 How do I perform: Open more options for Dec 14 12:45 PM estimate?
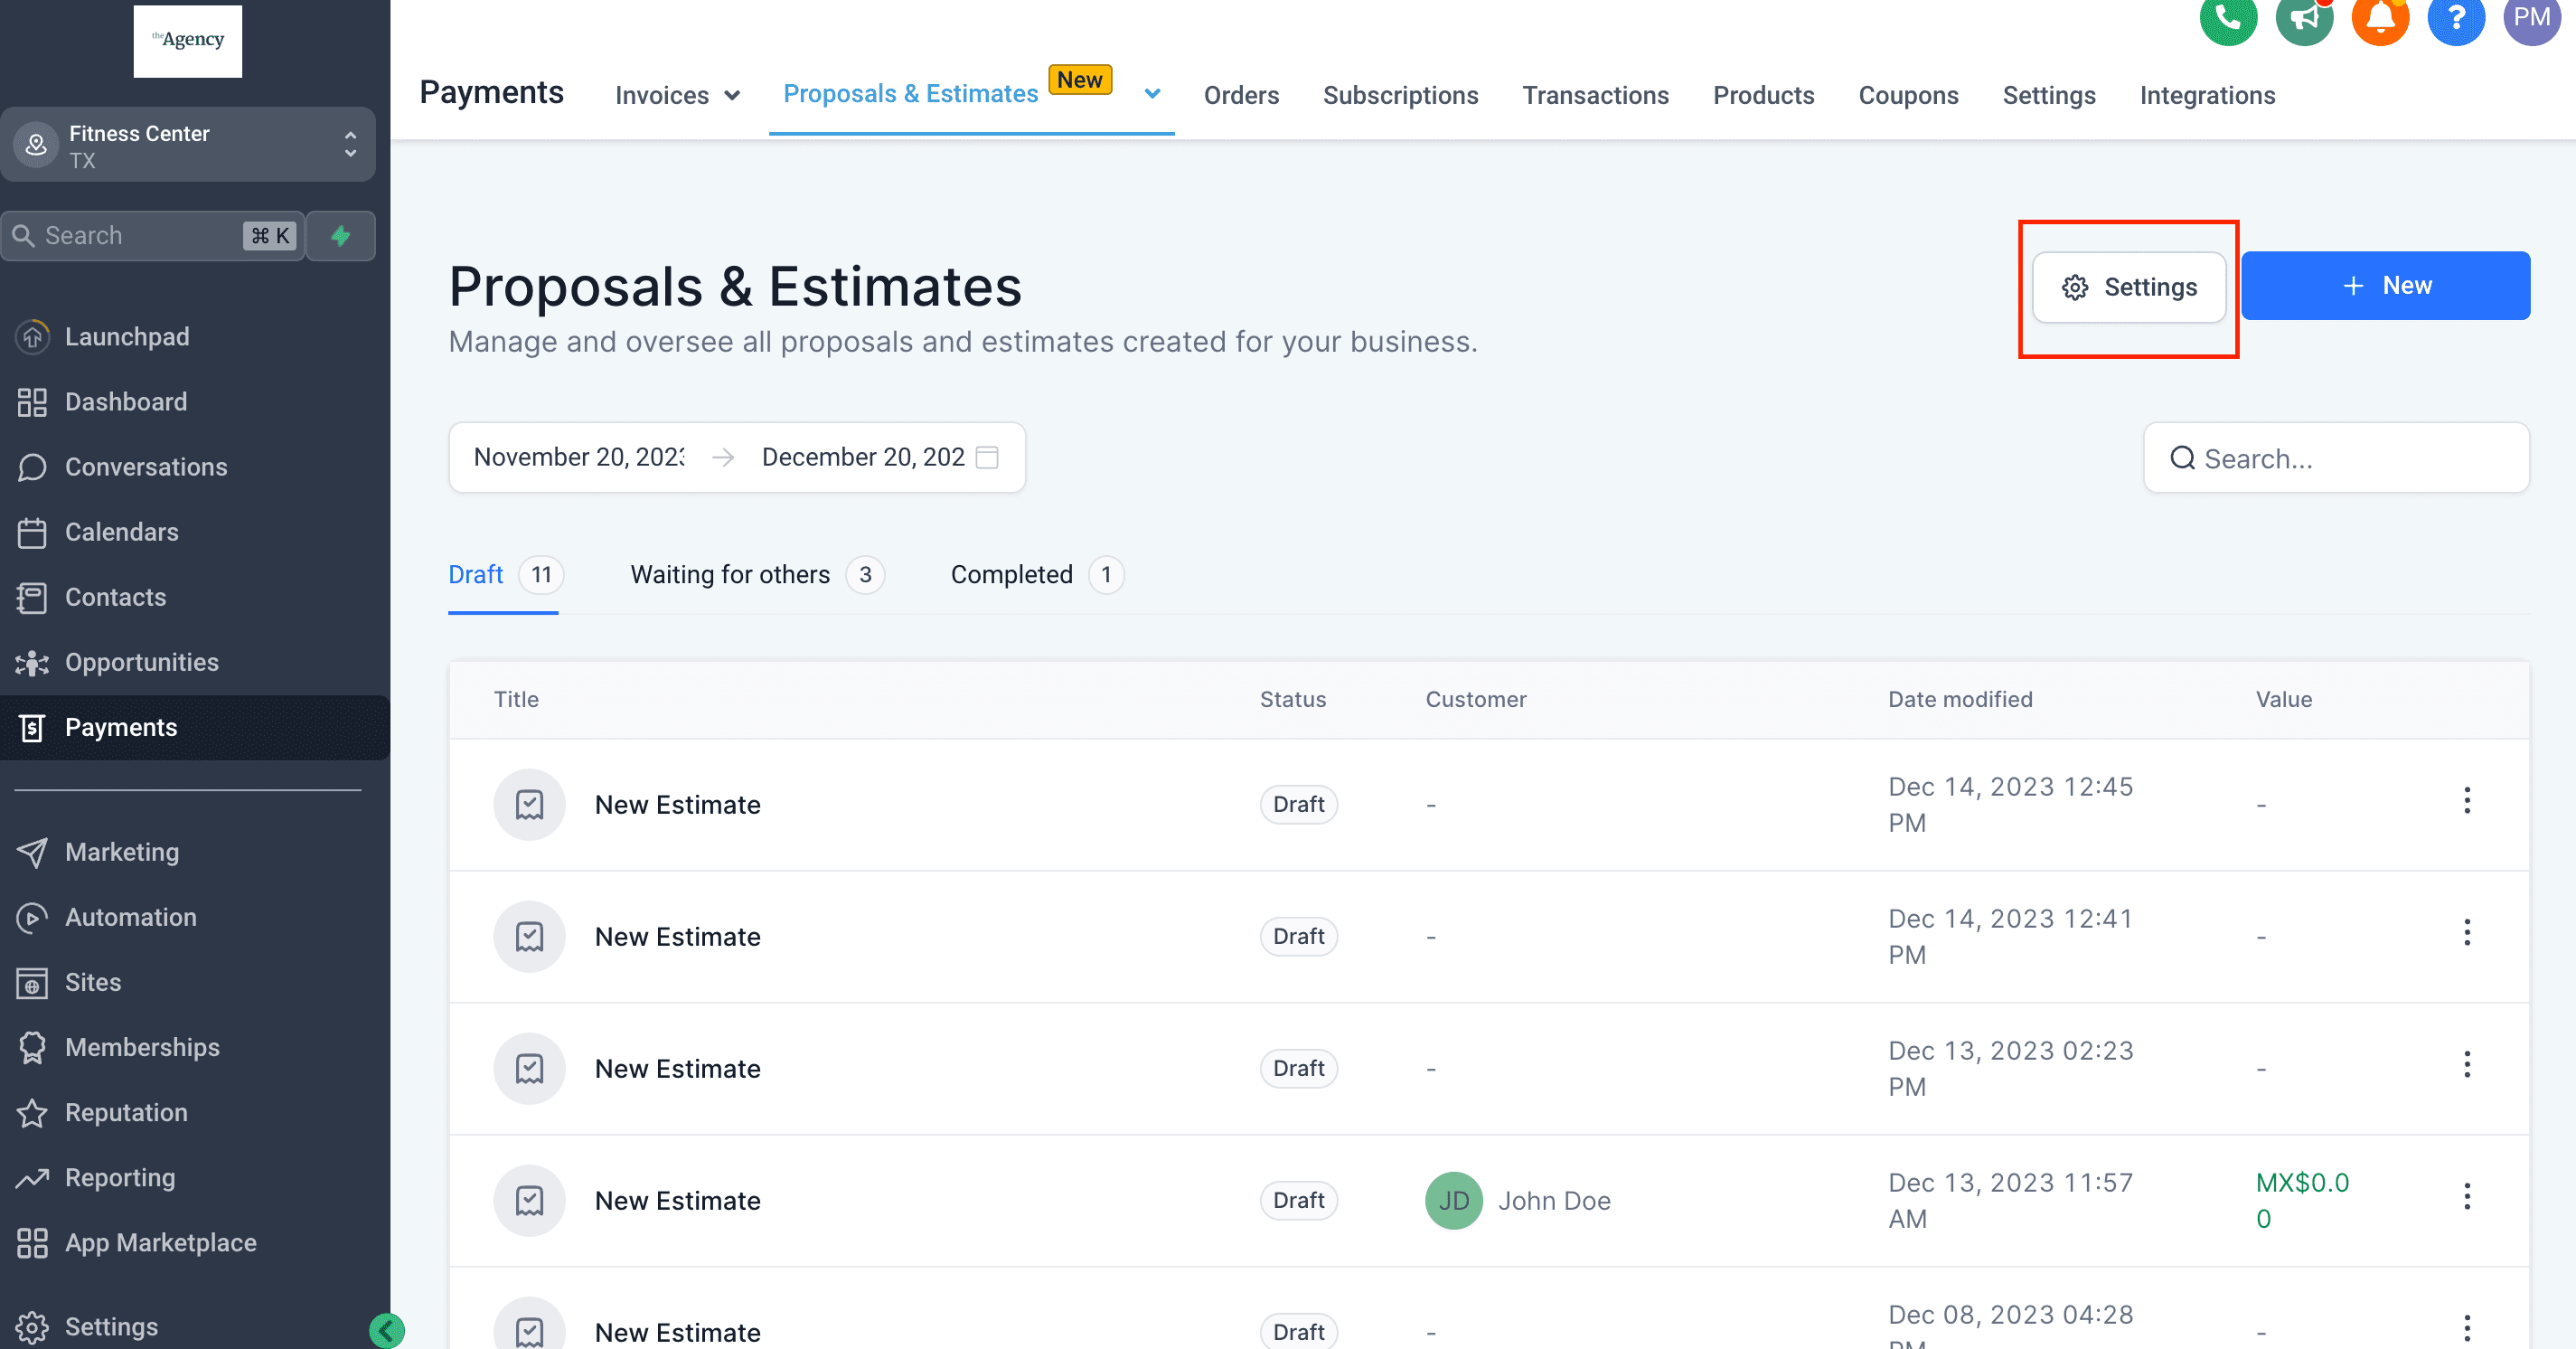[2467, 801]
